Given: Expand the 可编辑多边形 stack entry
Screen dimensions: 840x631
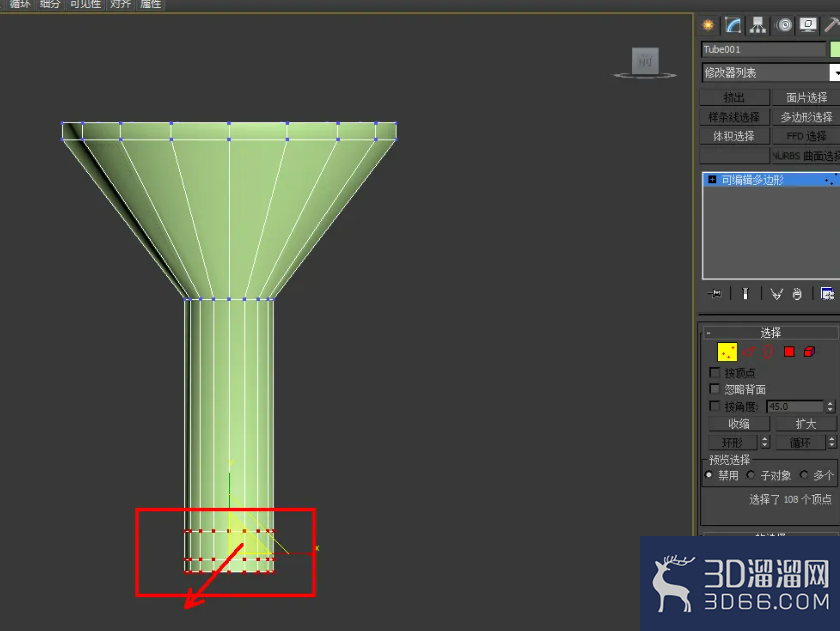Looking at the screenshot, I should 712,179.
